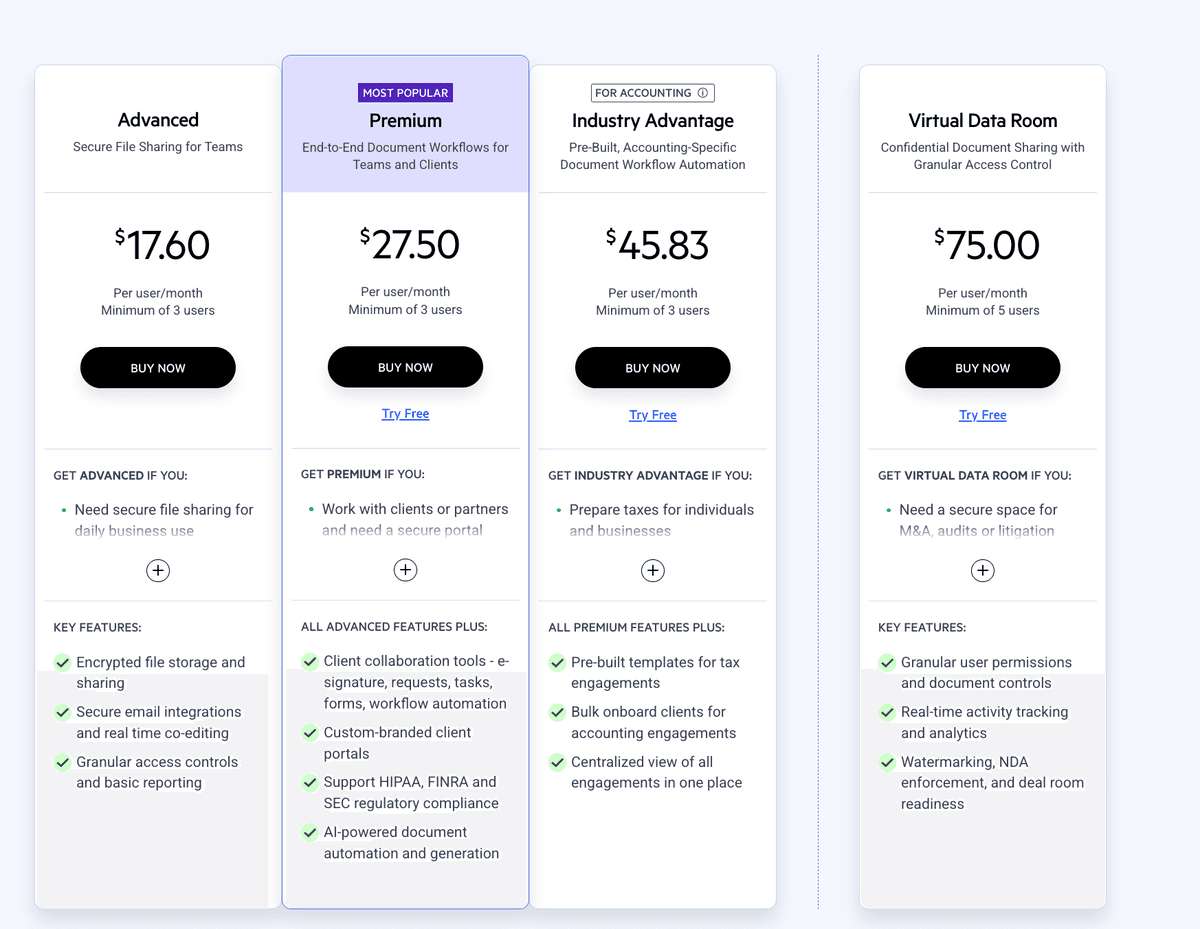Open Try Free under Industry Advantage
Screen dimensions: 1200x929
click(x=652, y=414)
